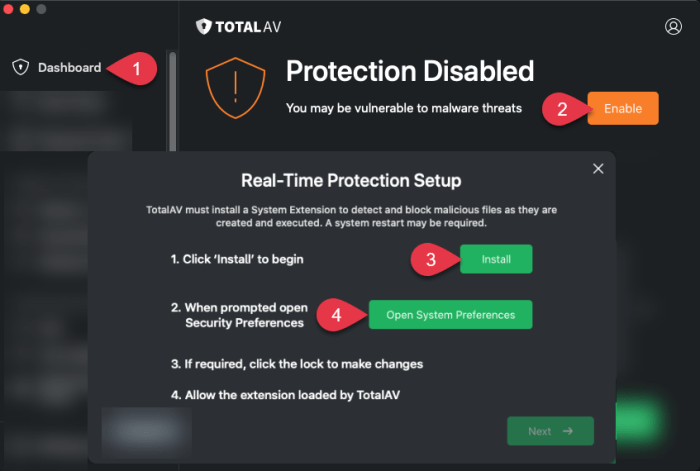Image resolution: width=700 pixels, height=471 pixels.
Task: Click the red marker numbered 3
Action: [x=433, y=259]
